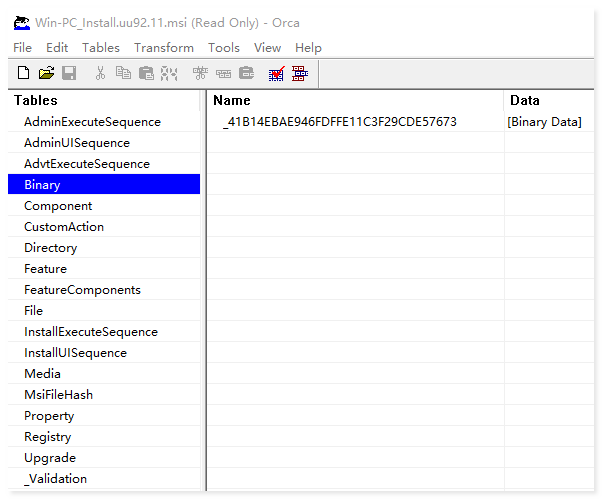Click the Validate icon with red checkmark

click(276, 73)
